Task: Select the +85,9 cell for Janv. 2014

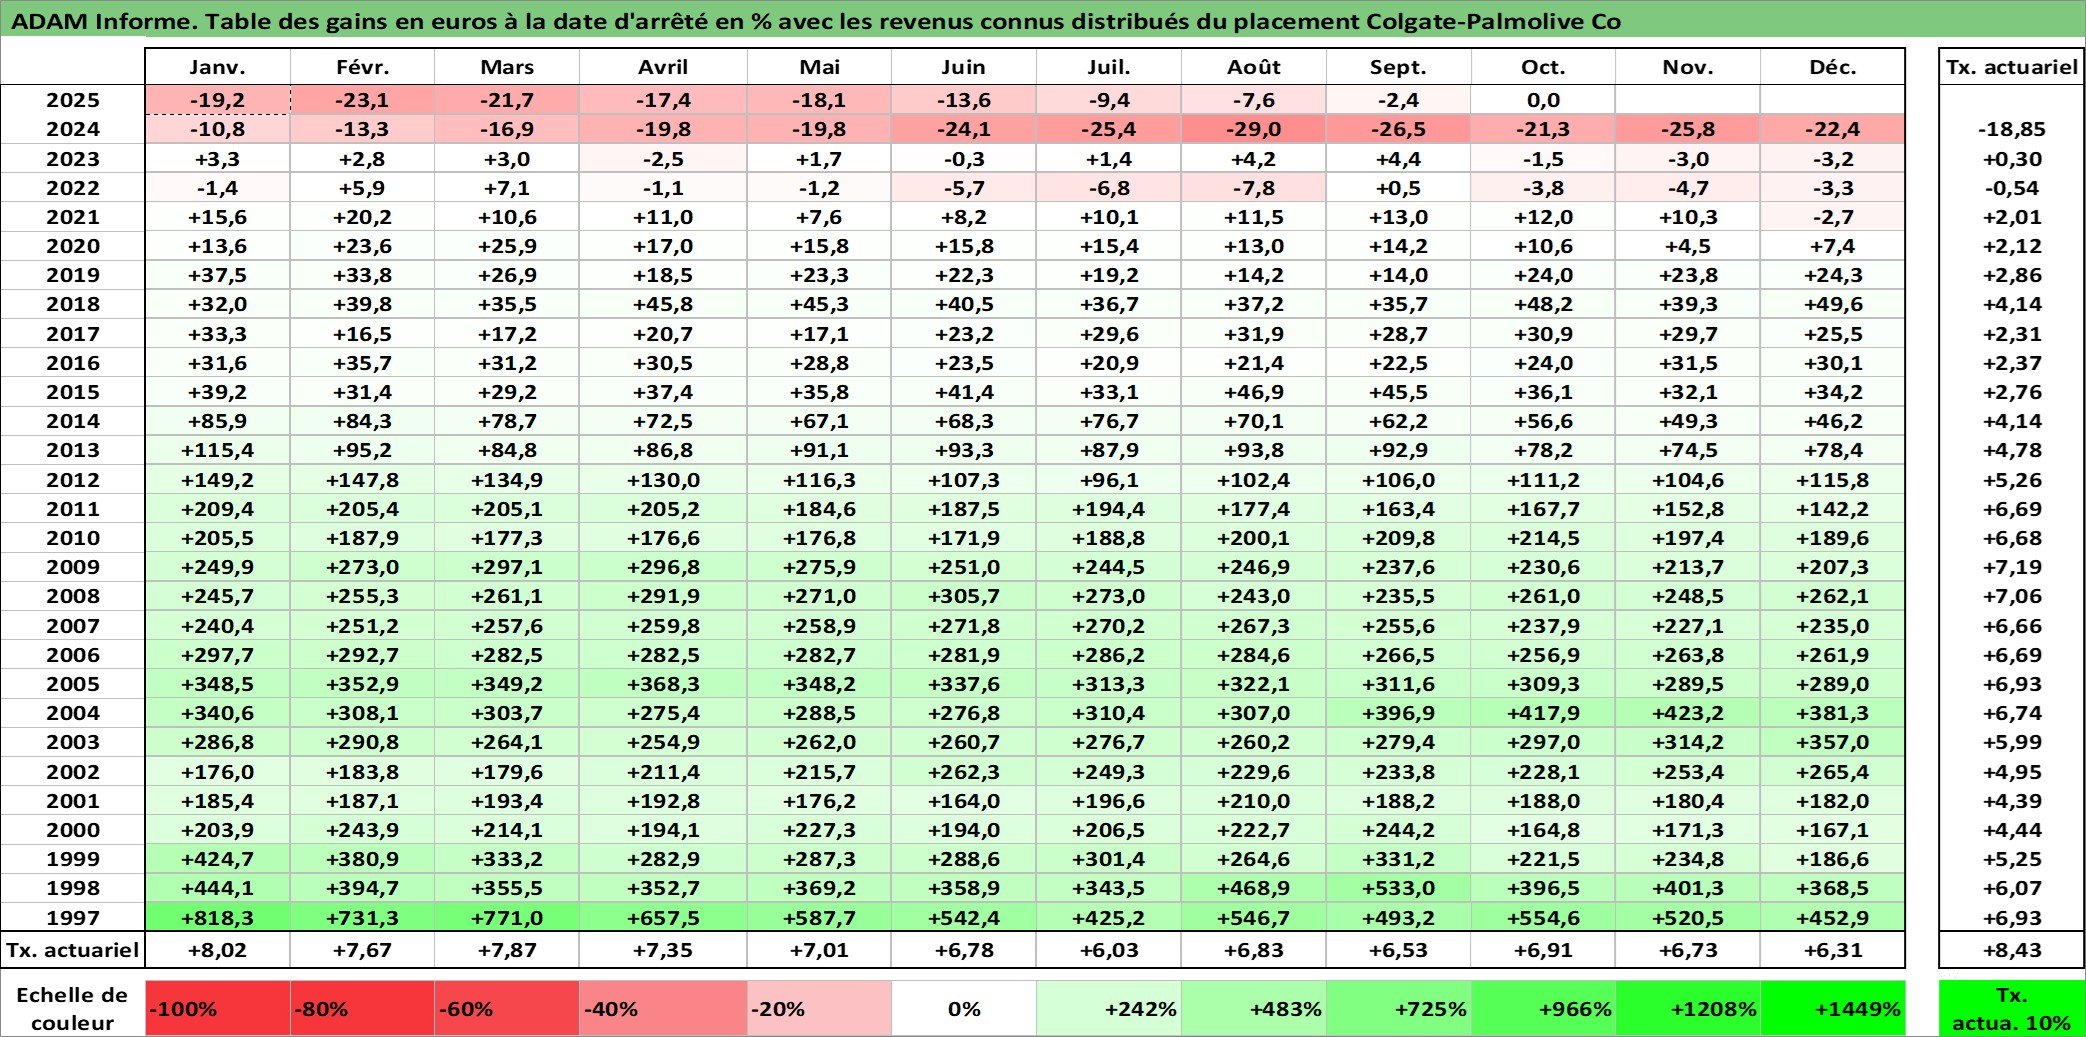Action: click(x=218, y=421)
